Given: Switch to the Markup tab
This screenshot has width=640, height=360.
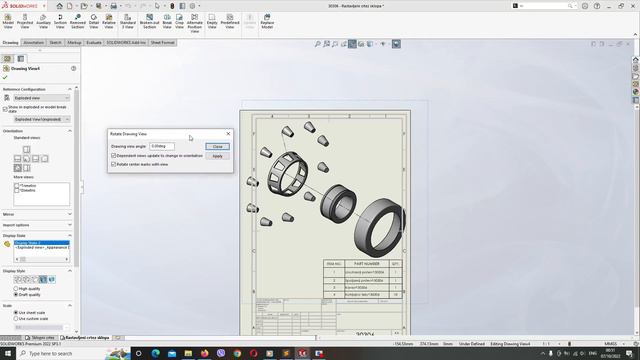Looking at the screenshot, I should click(74, 42).
